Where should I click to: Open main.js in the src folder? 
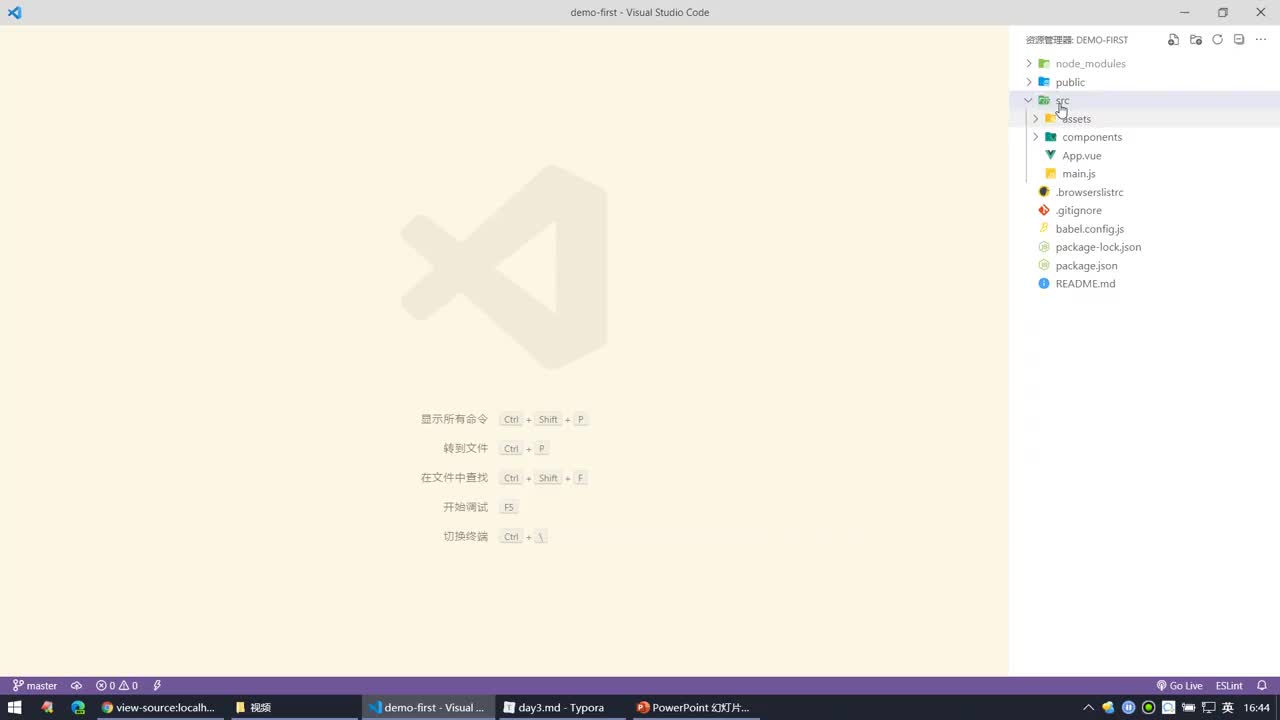point(1079,174)
